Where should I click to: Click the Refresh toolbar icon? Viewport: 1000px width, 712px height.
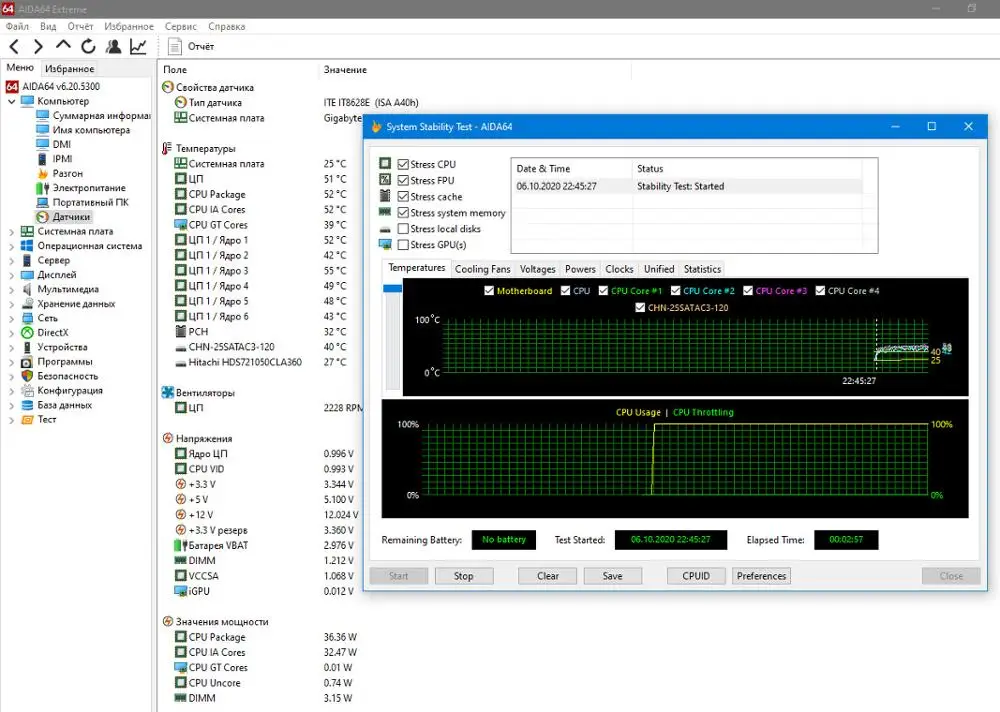[88, 46]
